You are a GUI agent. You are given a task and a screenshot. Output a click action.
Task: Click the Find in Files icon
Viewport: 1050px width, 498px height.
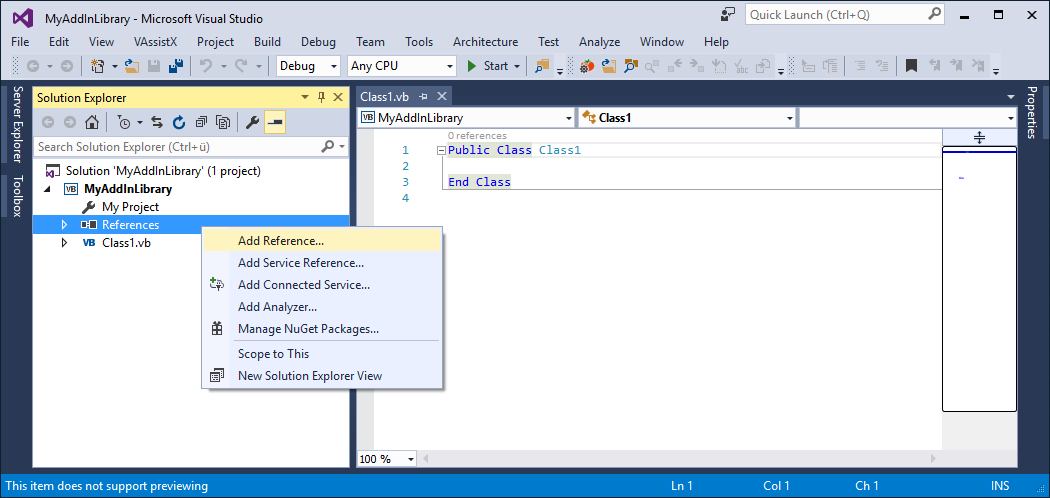click(540, 66)
